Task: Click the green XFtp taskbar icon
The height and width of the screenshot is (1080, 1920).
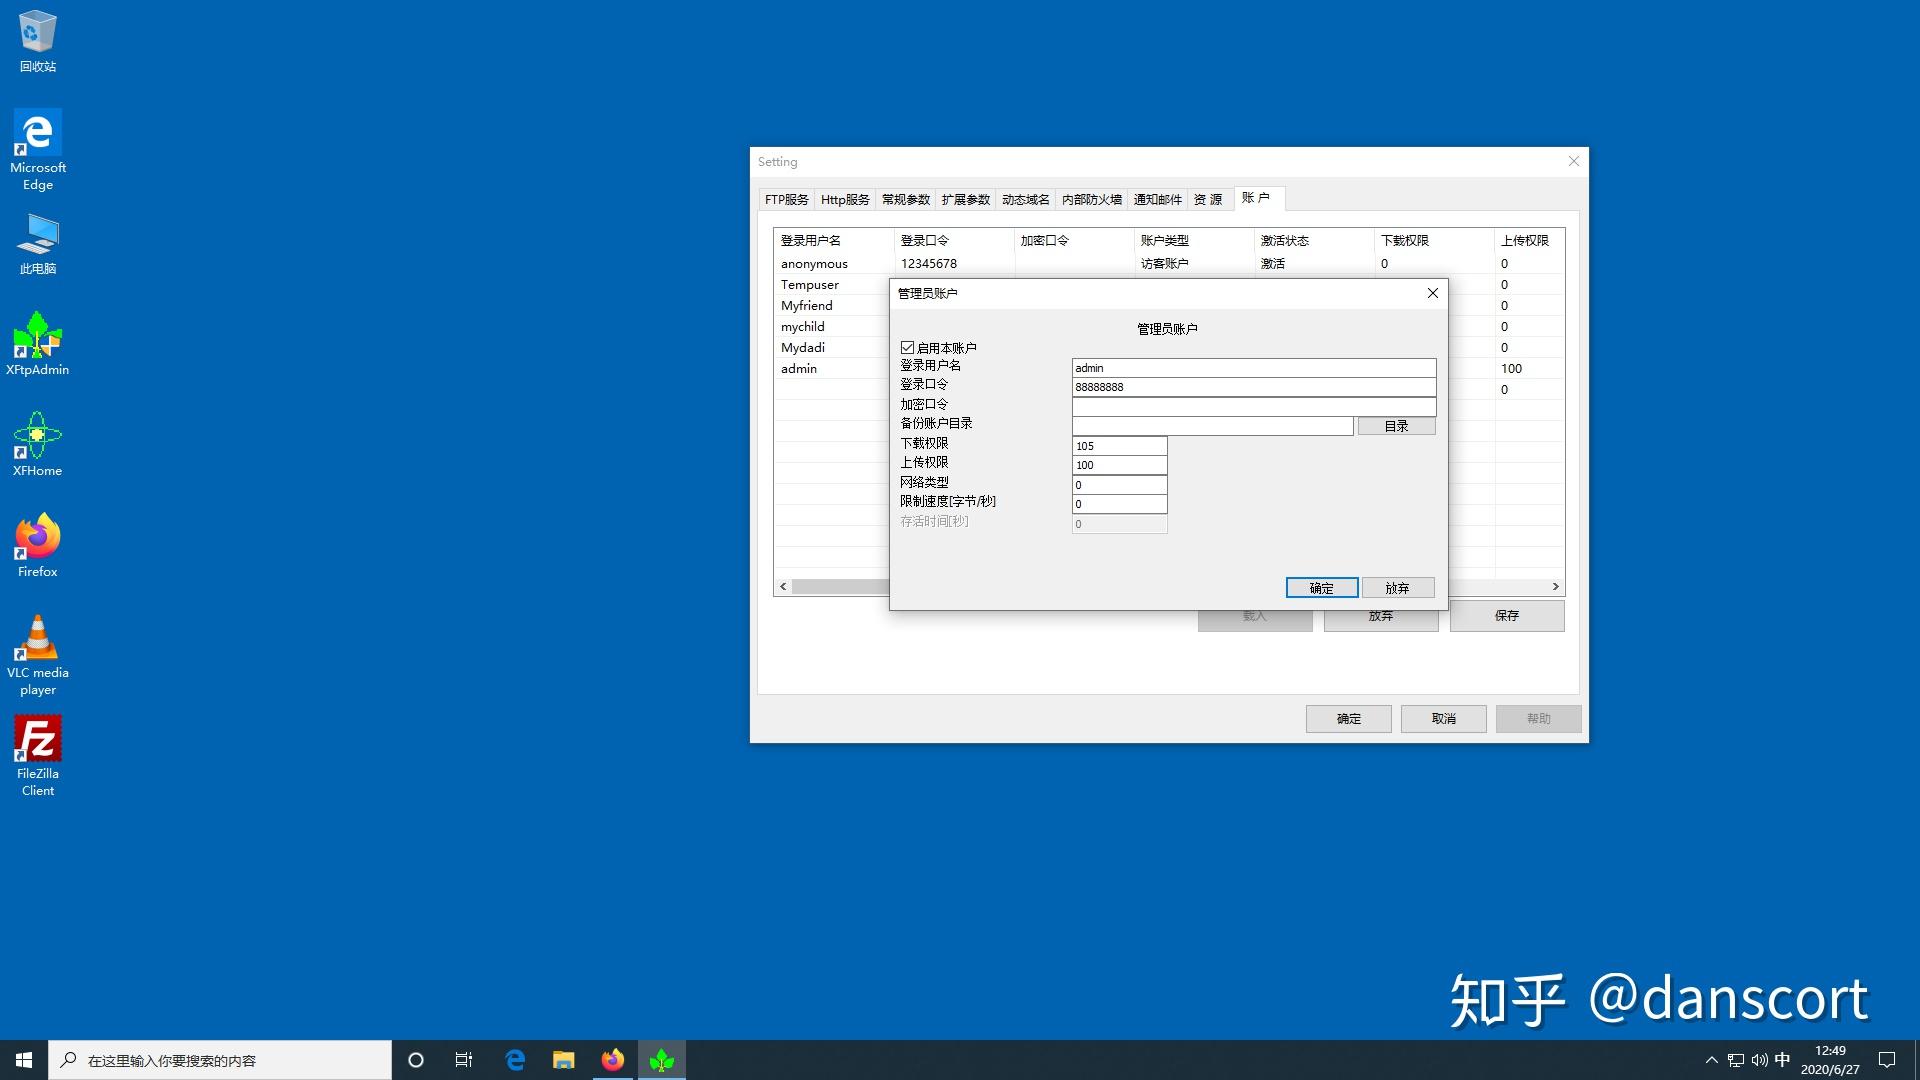Action: [x=662, y=1060]
